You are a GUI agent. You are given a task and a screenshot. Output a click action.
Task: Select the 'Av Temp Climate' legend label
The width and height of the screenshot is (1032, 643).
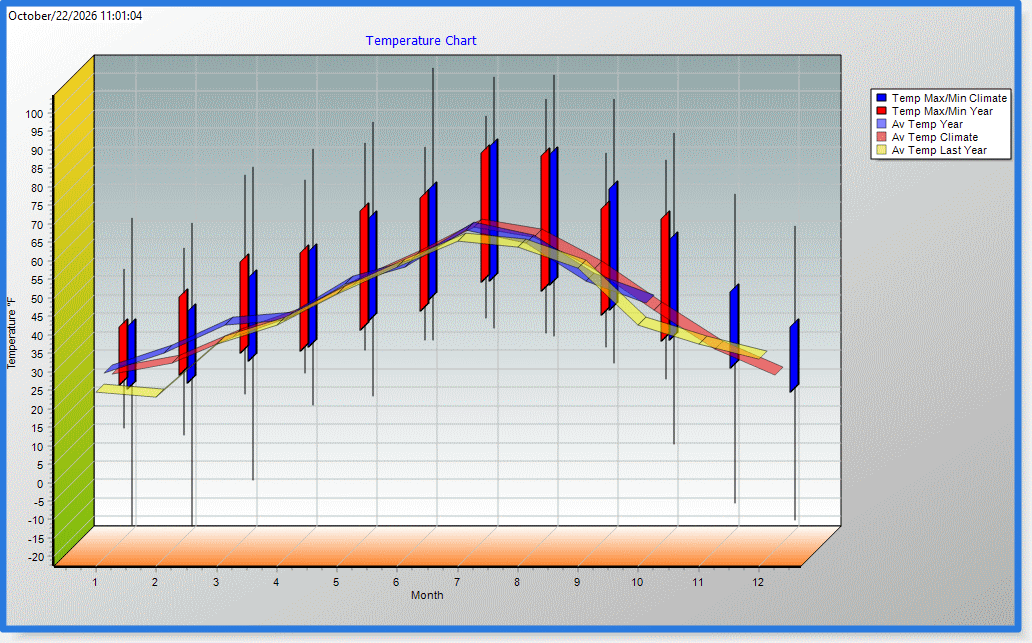[x=935, y=138]
